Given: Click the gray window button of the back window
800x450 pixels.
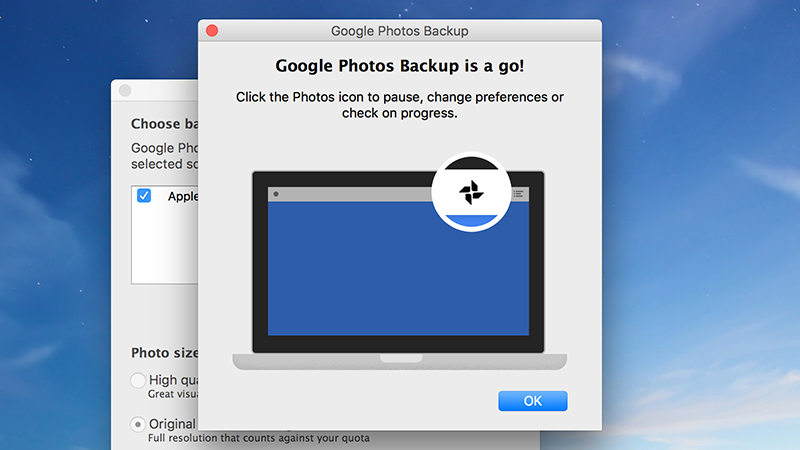Looking at the screenshot, I should pyautogui.click(x=125, y=91).
